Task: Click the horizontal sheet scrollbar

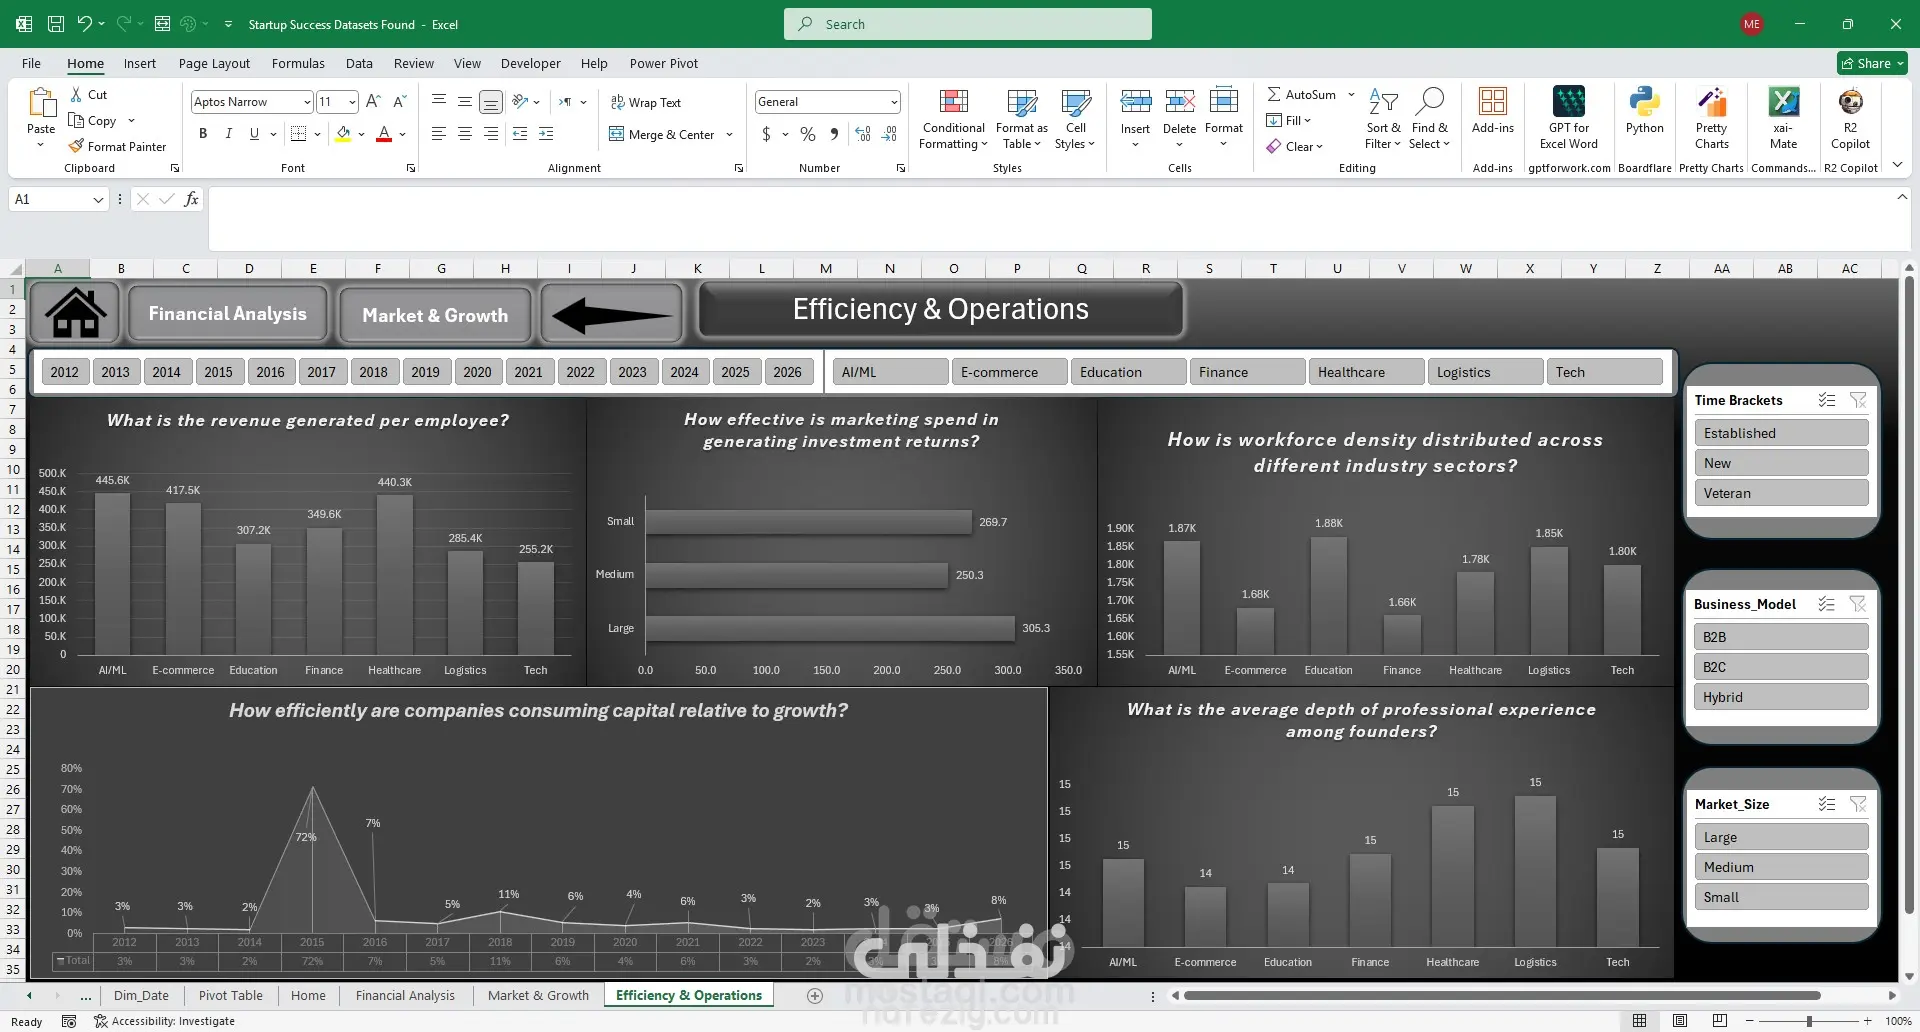Action: 1501,996
